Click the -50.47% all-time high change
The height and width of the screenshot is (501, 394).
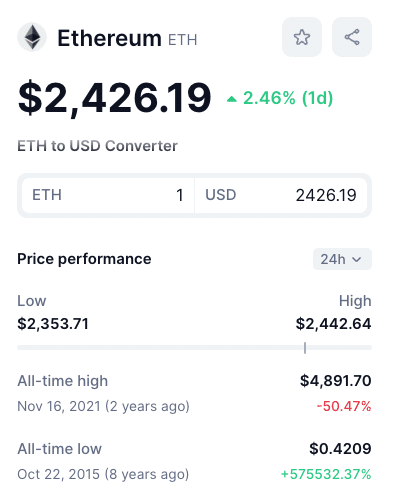point(344,406)
